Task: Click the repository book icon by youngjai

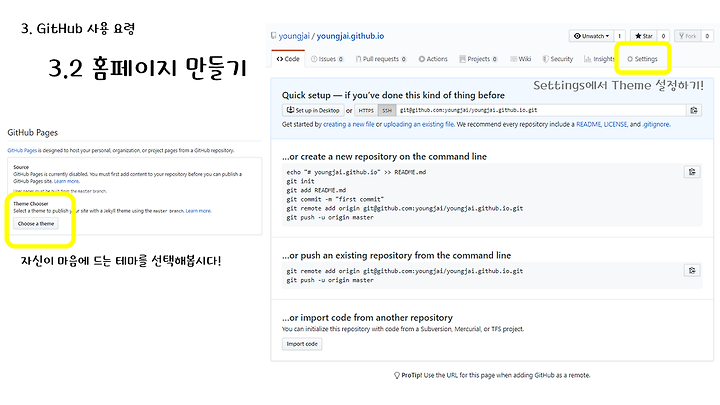Action: [x=274, y=35]
